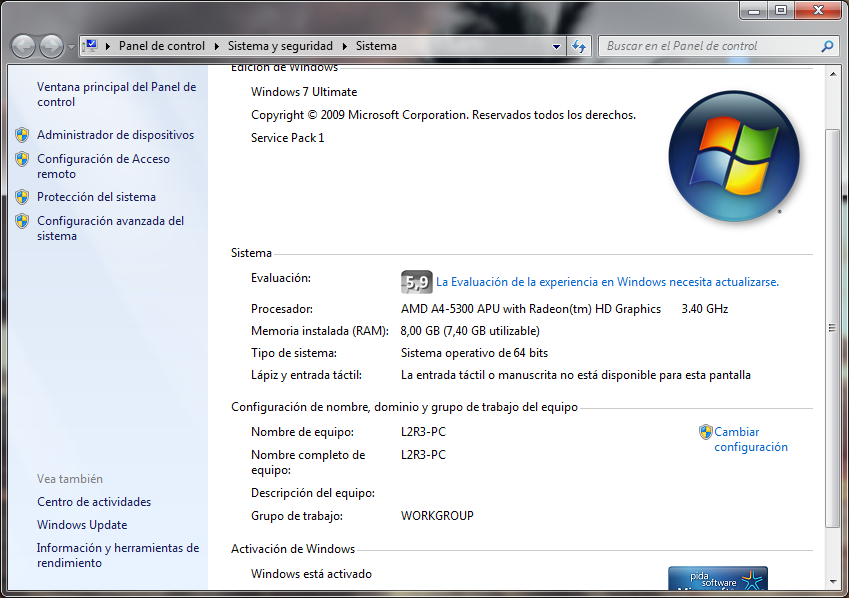Open the Sistema y seguridad breadcrumb
The image size is (849, 598).
pyautogui.click(x=280, y=46)
